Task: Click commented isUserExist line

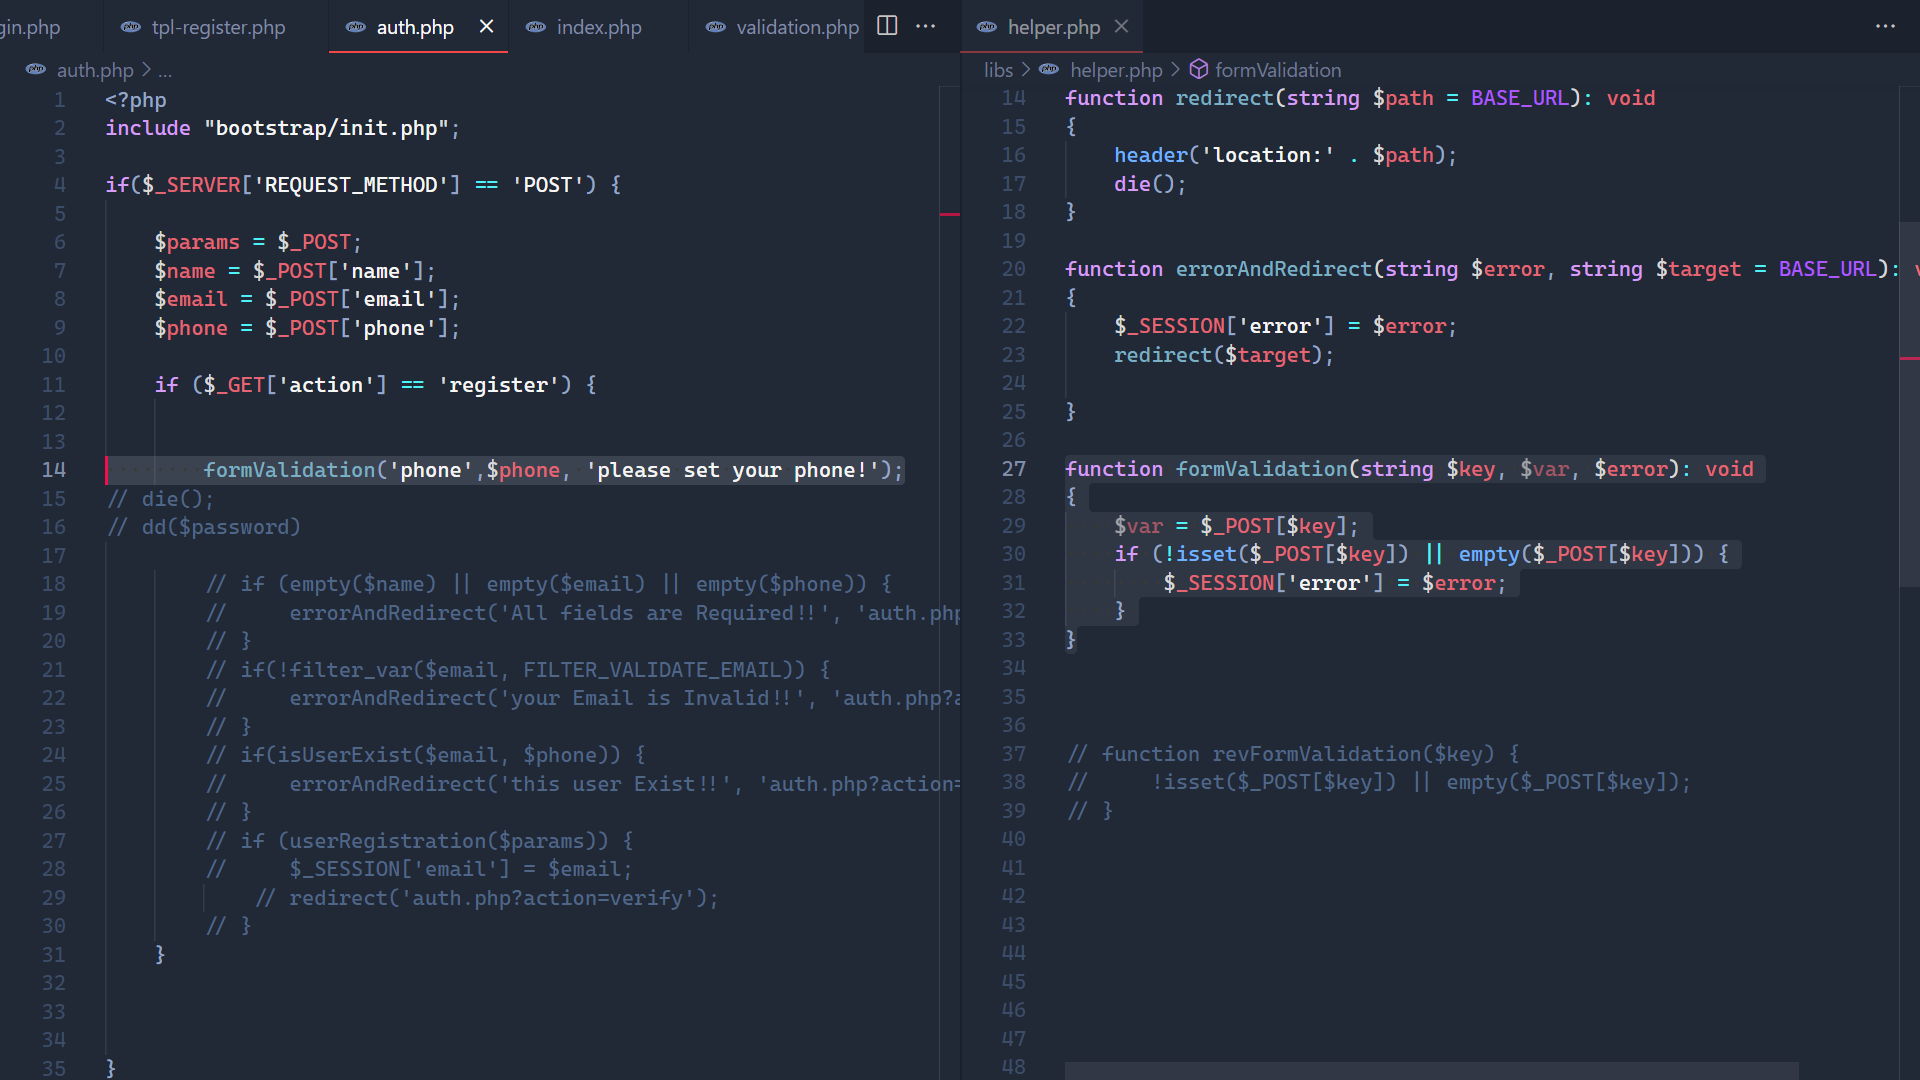Action: pyautogui.click(x=426, y=755)
